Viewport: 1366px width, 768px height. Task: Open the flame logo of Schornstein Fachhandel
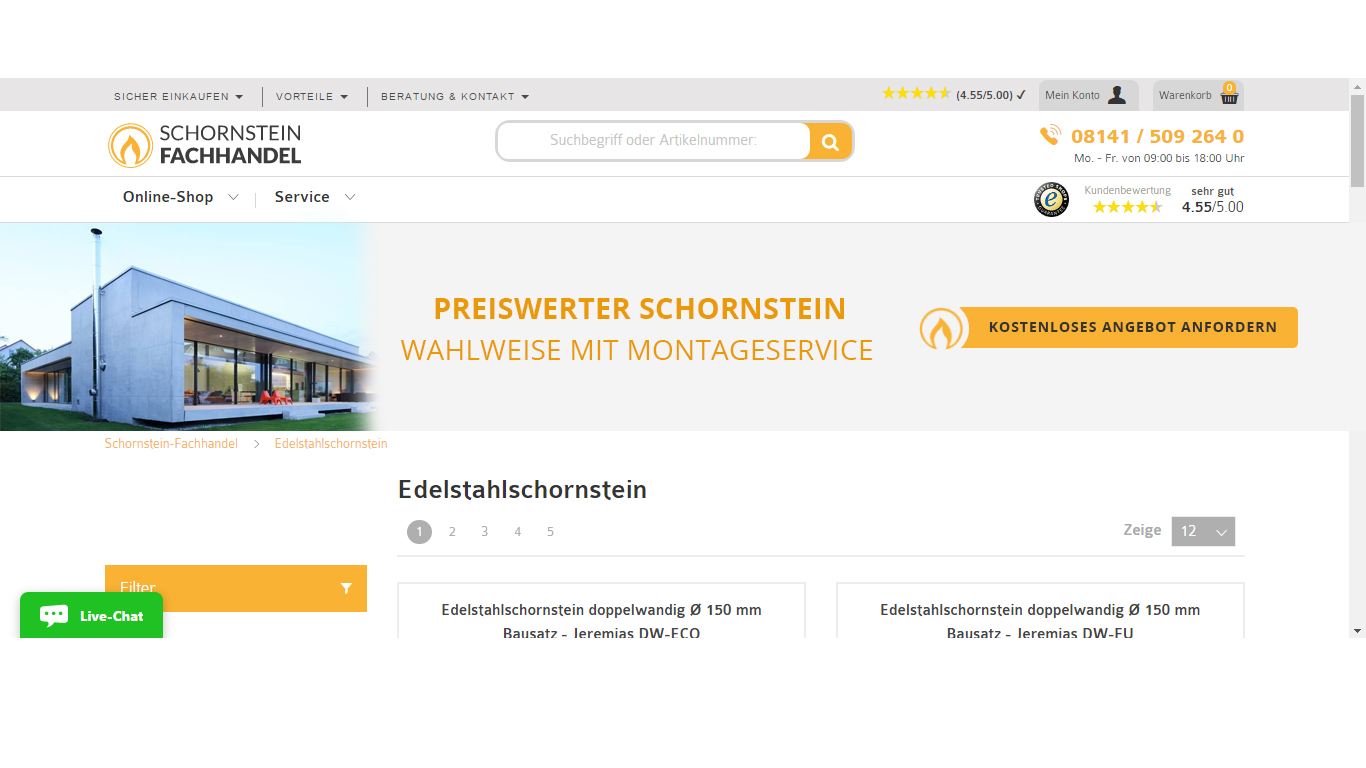[x=130, y=144]
